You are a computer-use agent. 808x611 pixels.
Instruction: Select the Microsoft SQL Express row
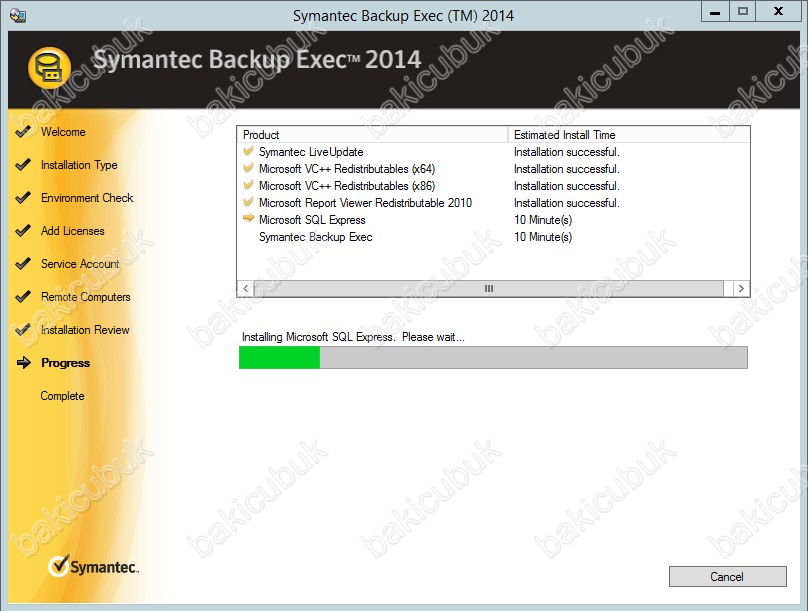493,220
